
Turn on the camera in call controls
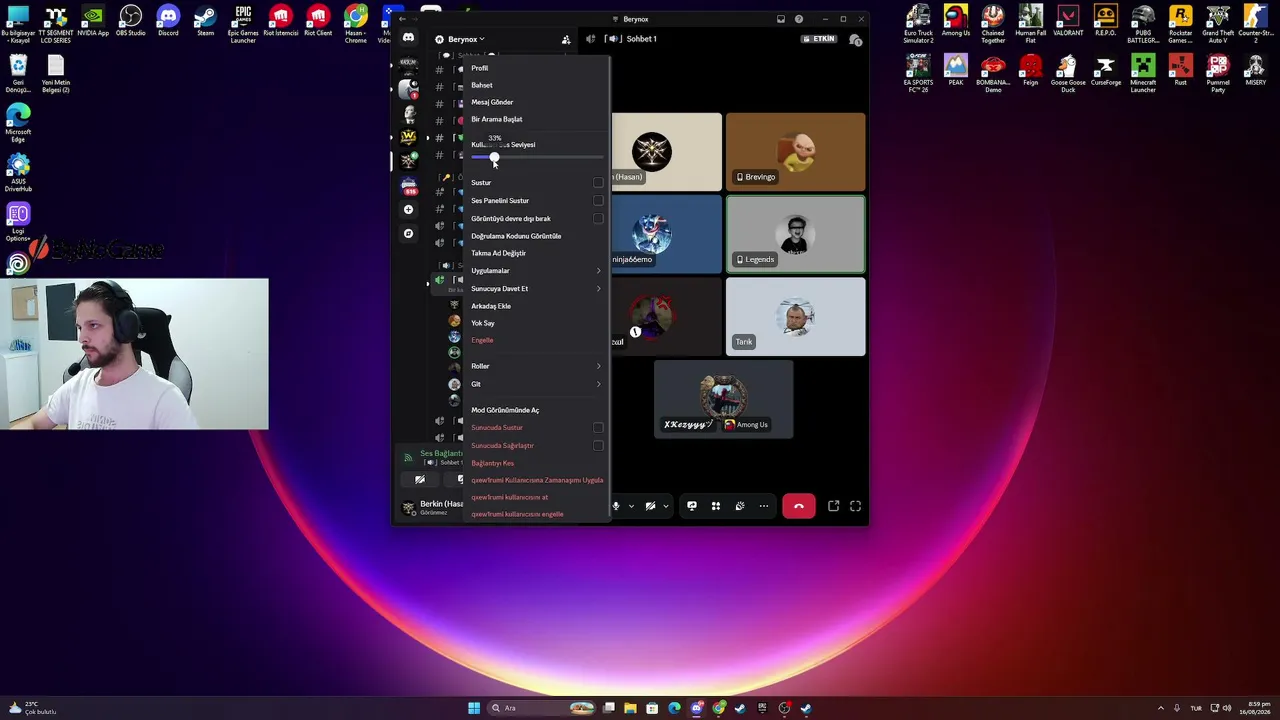tap(650, 506)
